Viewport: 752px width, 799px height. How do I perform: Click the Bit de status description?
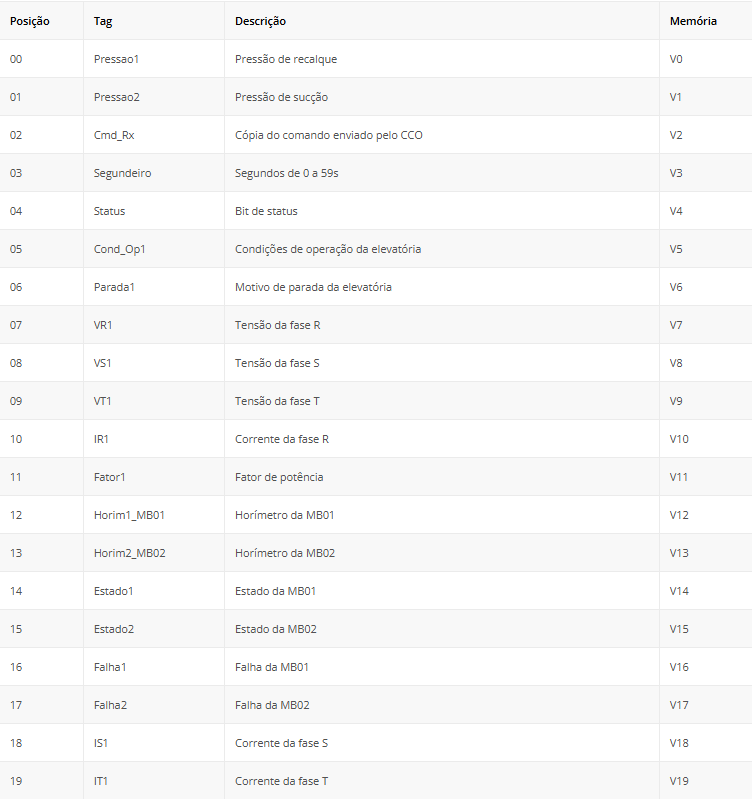266,211
